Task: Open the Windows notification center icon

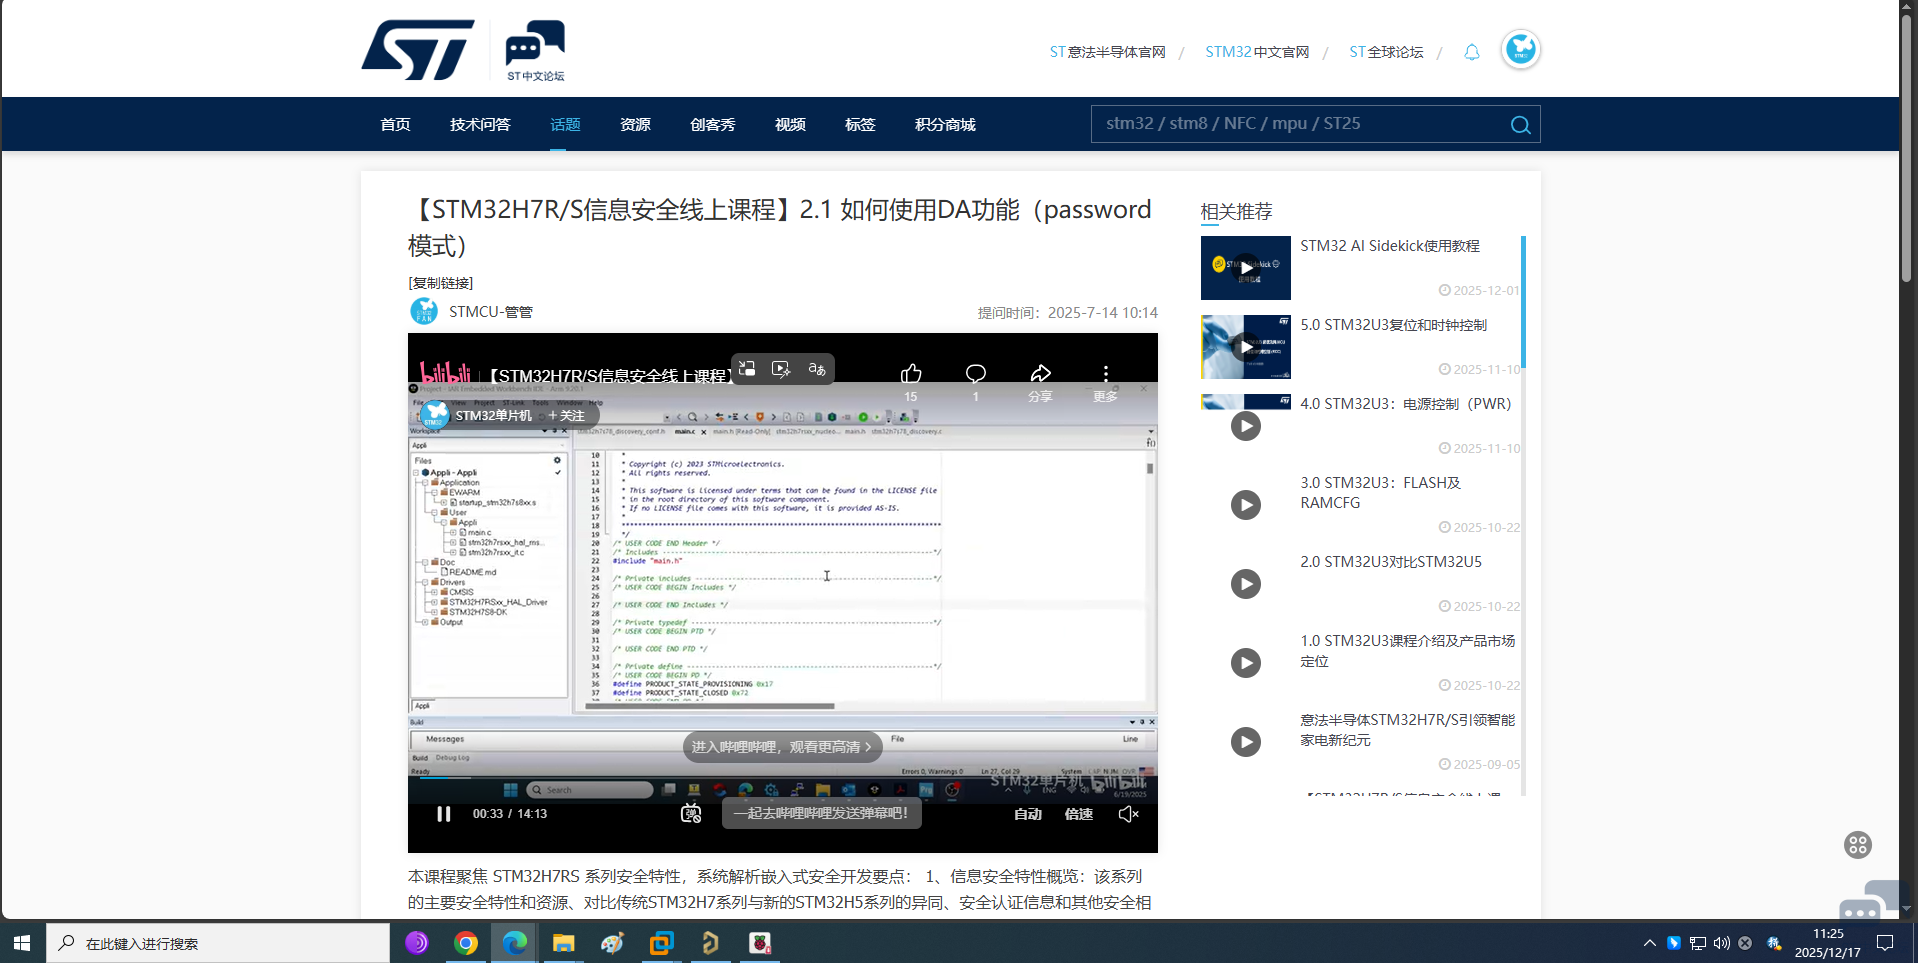Action: click(x=1885, y=943)
